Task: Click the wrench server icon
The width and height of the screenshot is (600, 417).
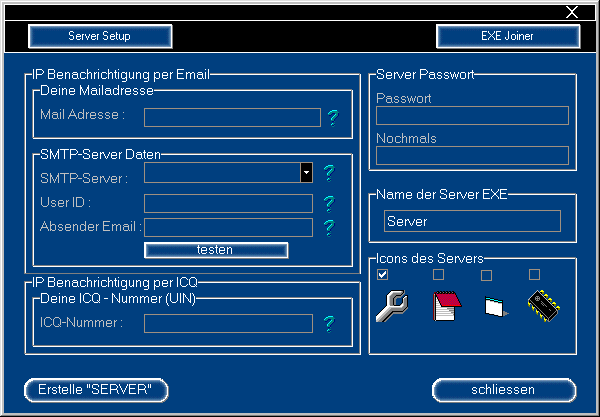Action: click(x=390, y=306)
